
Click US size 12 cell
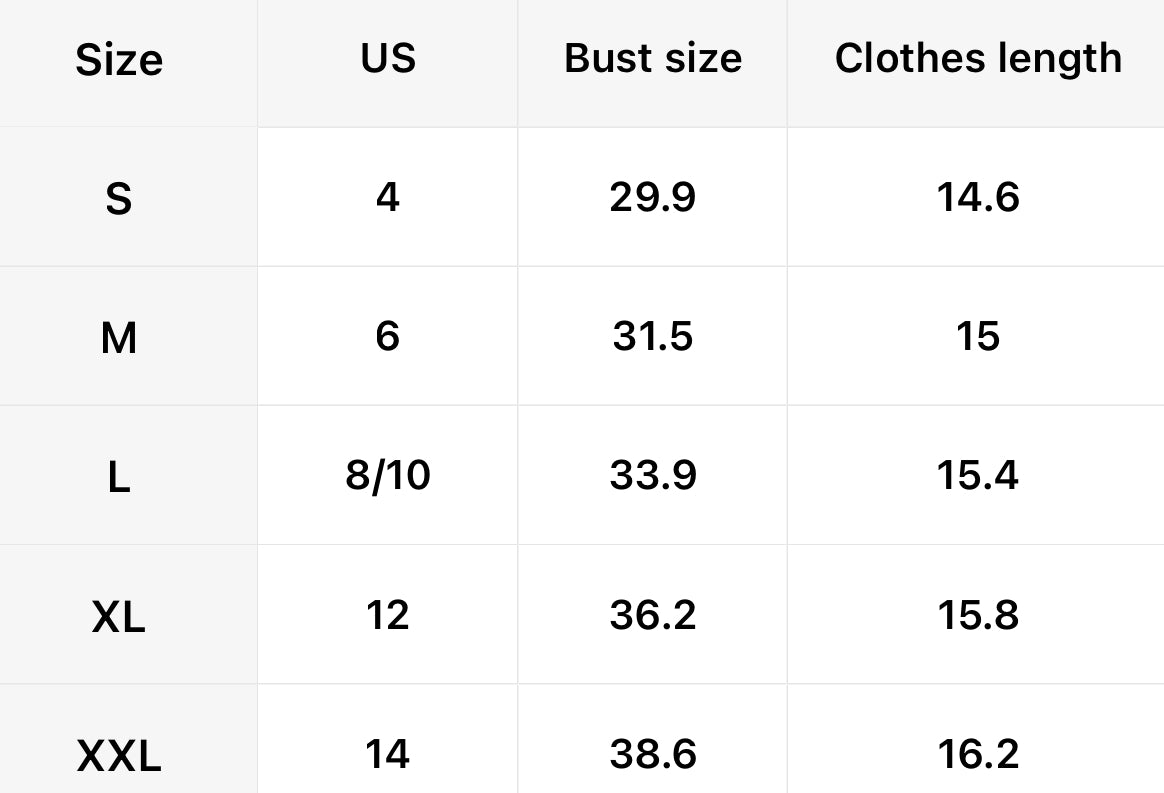[388, 615]
